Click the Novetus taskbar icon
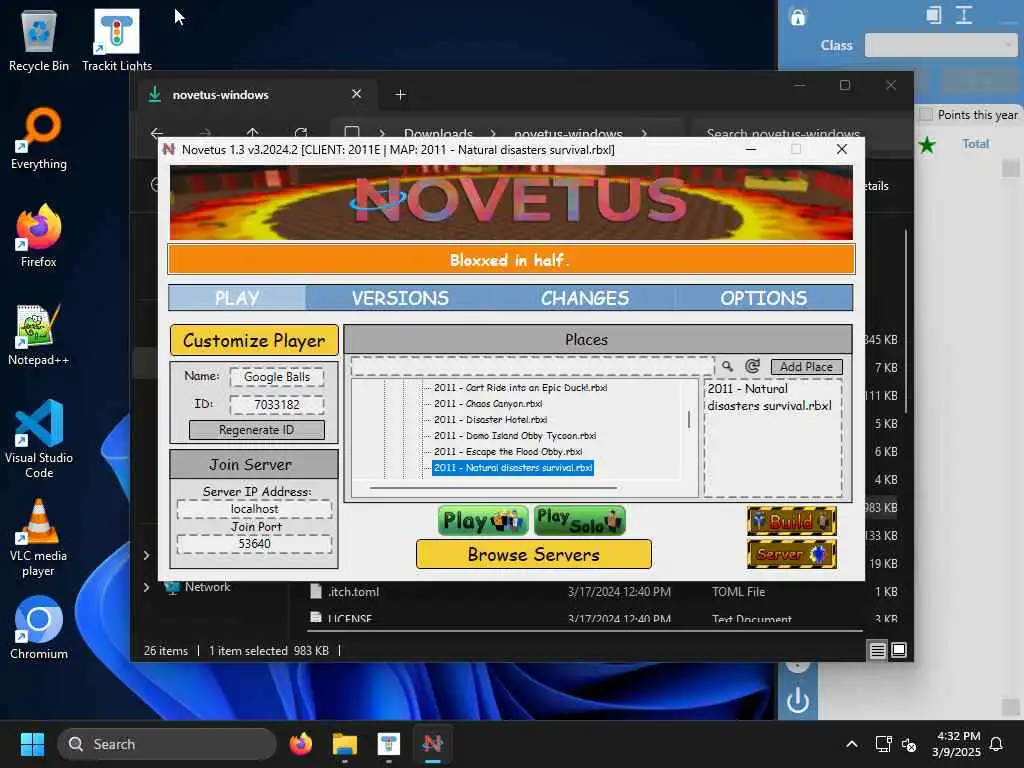Viewport: 1024px width, 768px height. [432, 744]
